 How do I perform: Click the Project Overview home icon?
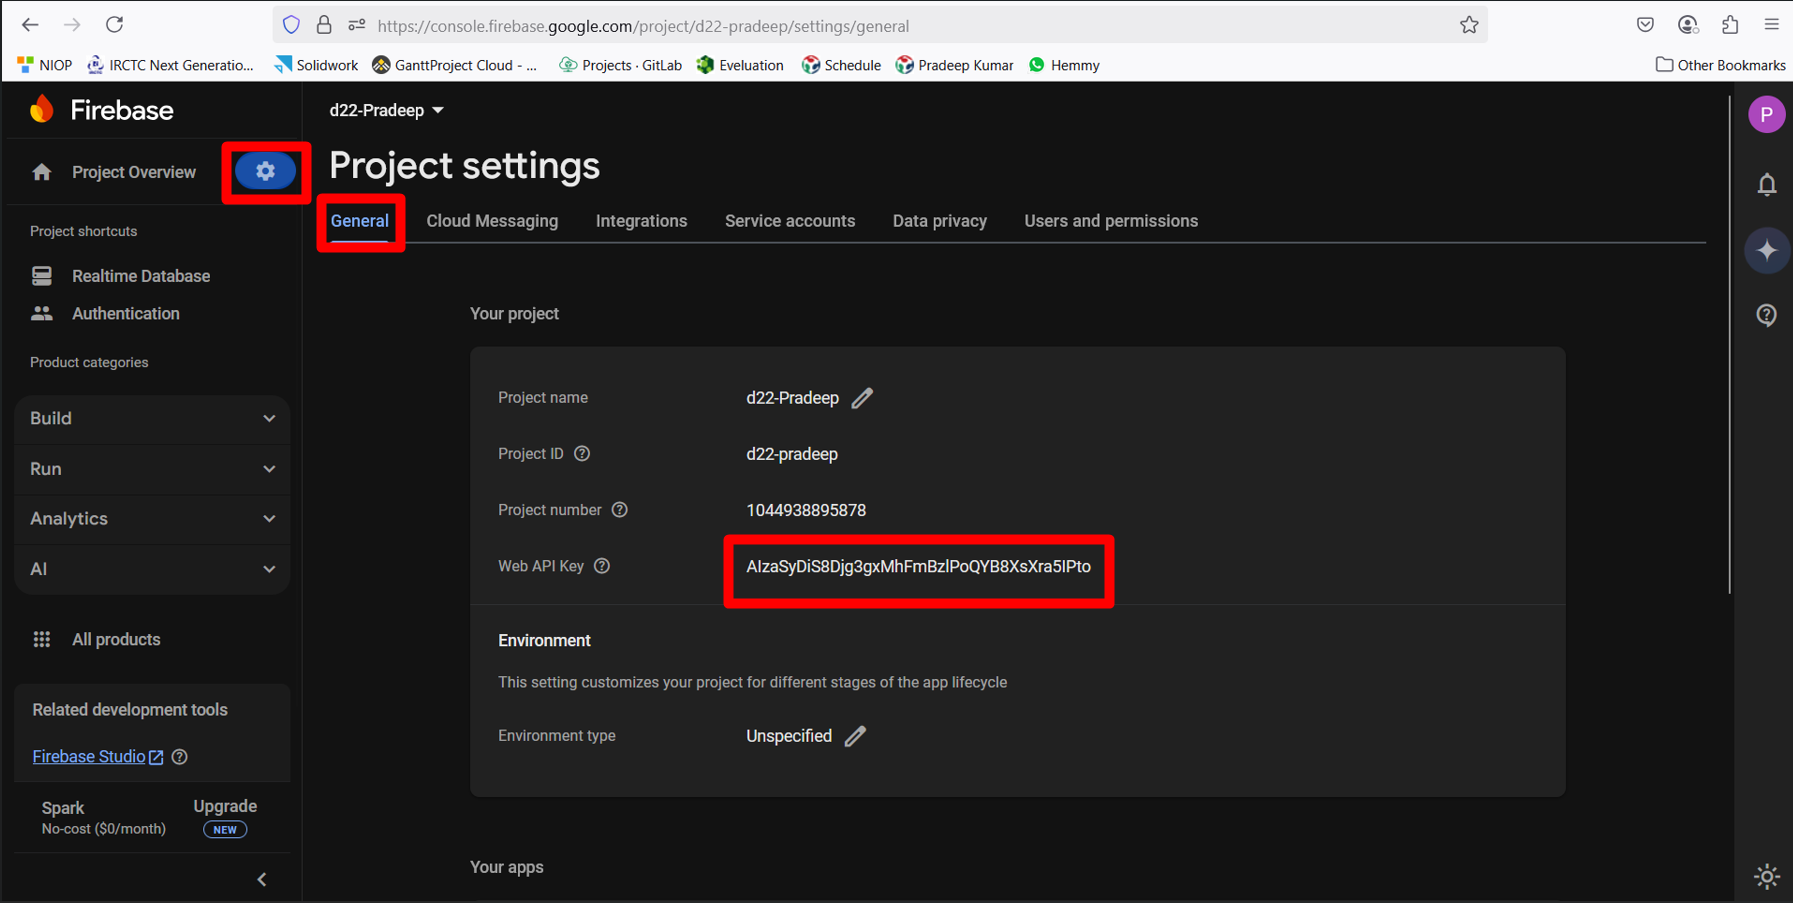point(41,172)
